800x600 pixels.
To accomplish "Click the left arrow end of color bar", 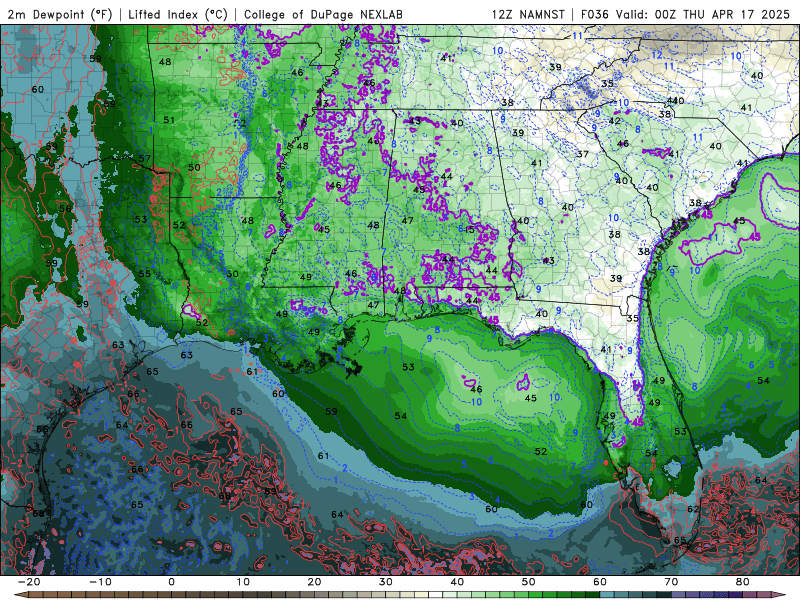I will 19,595.
